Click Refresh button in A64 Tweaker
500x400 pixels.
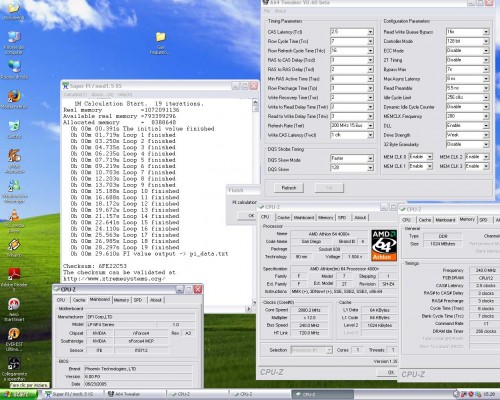(289, 188)
